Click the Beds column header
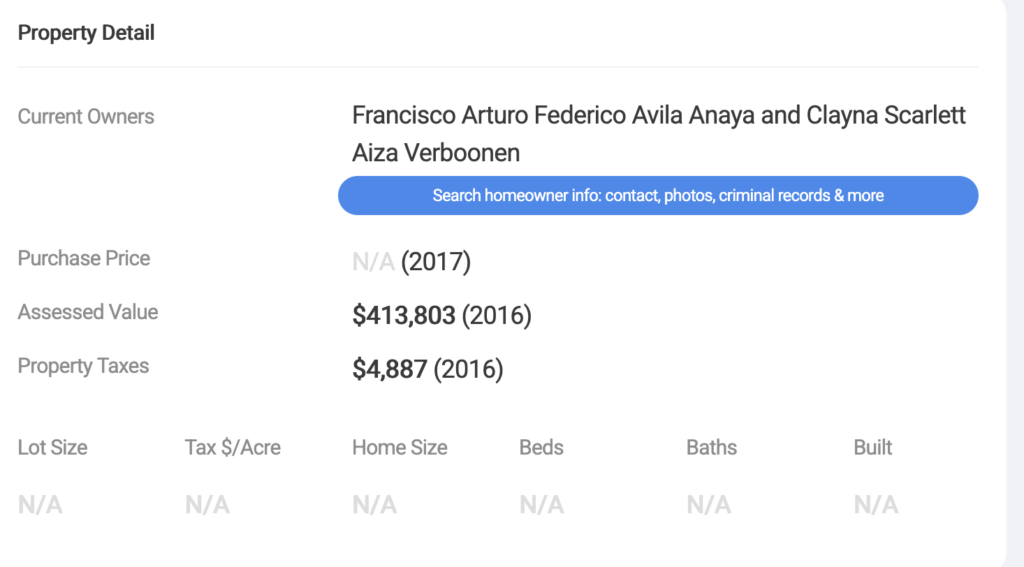 pyautogui.click(x=541, y=447)
